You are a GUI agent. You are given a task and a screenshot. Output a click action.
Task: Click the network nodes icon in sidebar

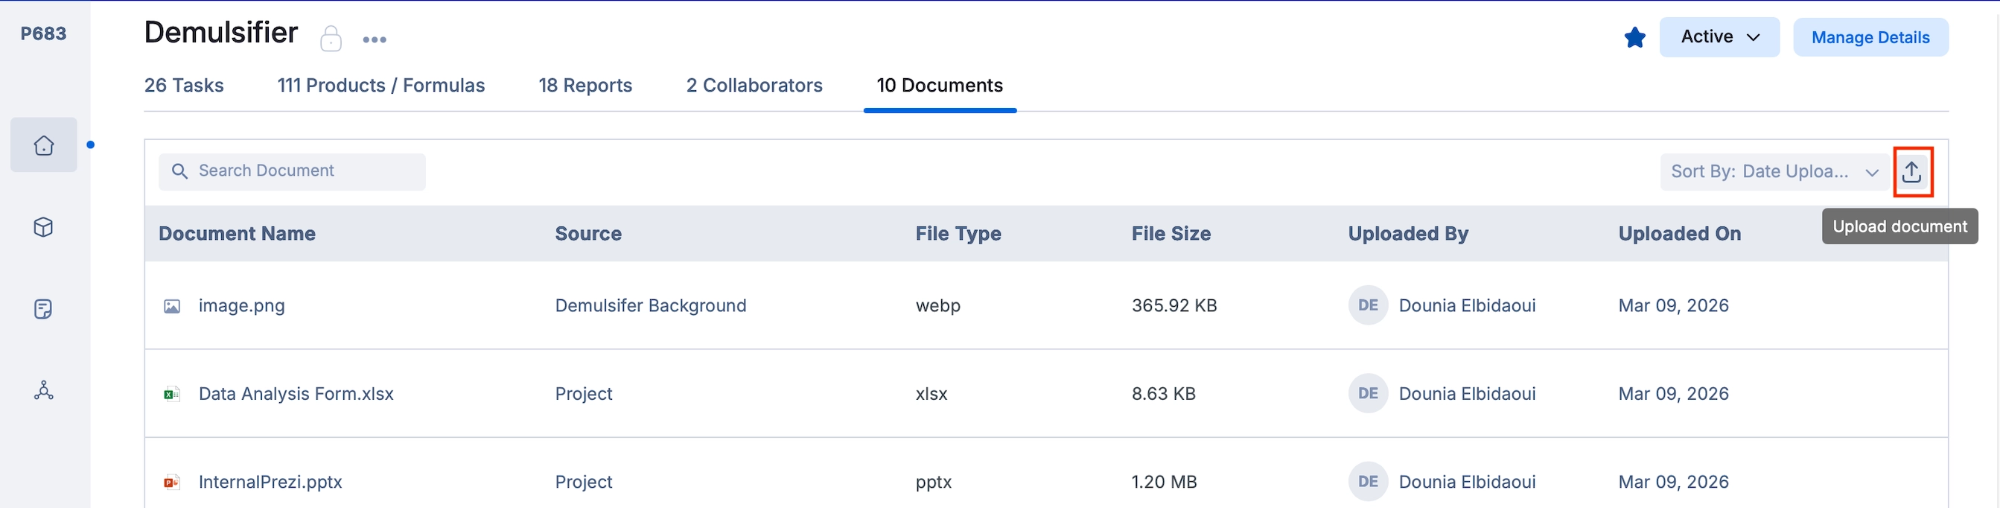[43, 391]
